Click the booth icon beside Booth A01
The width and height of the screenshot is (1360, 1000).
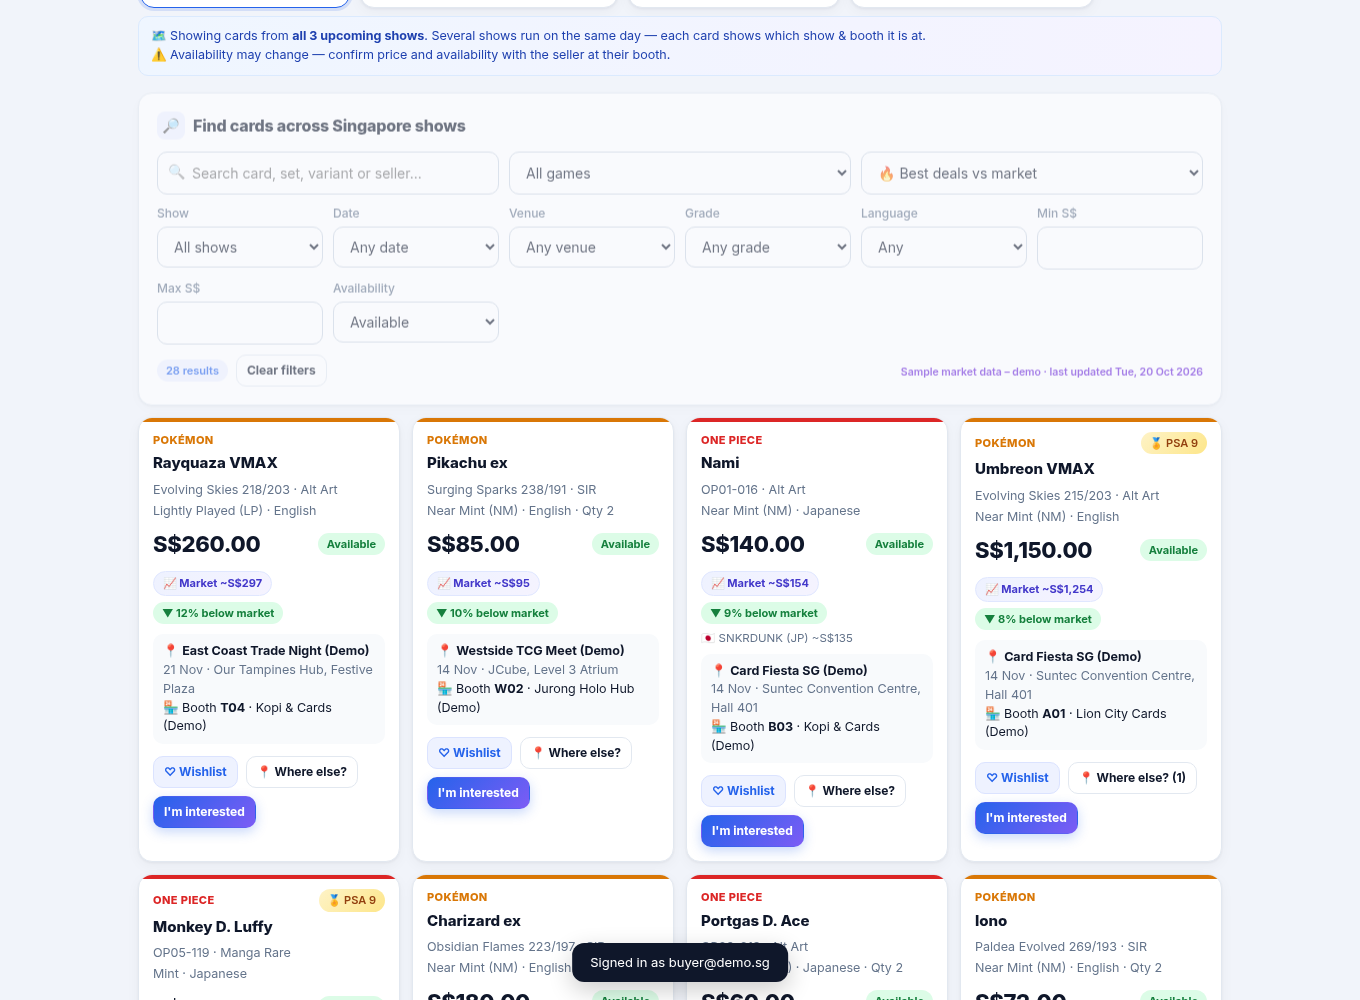point(993,714)
